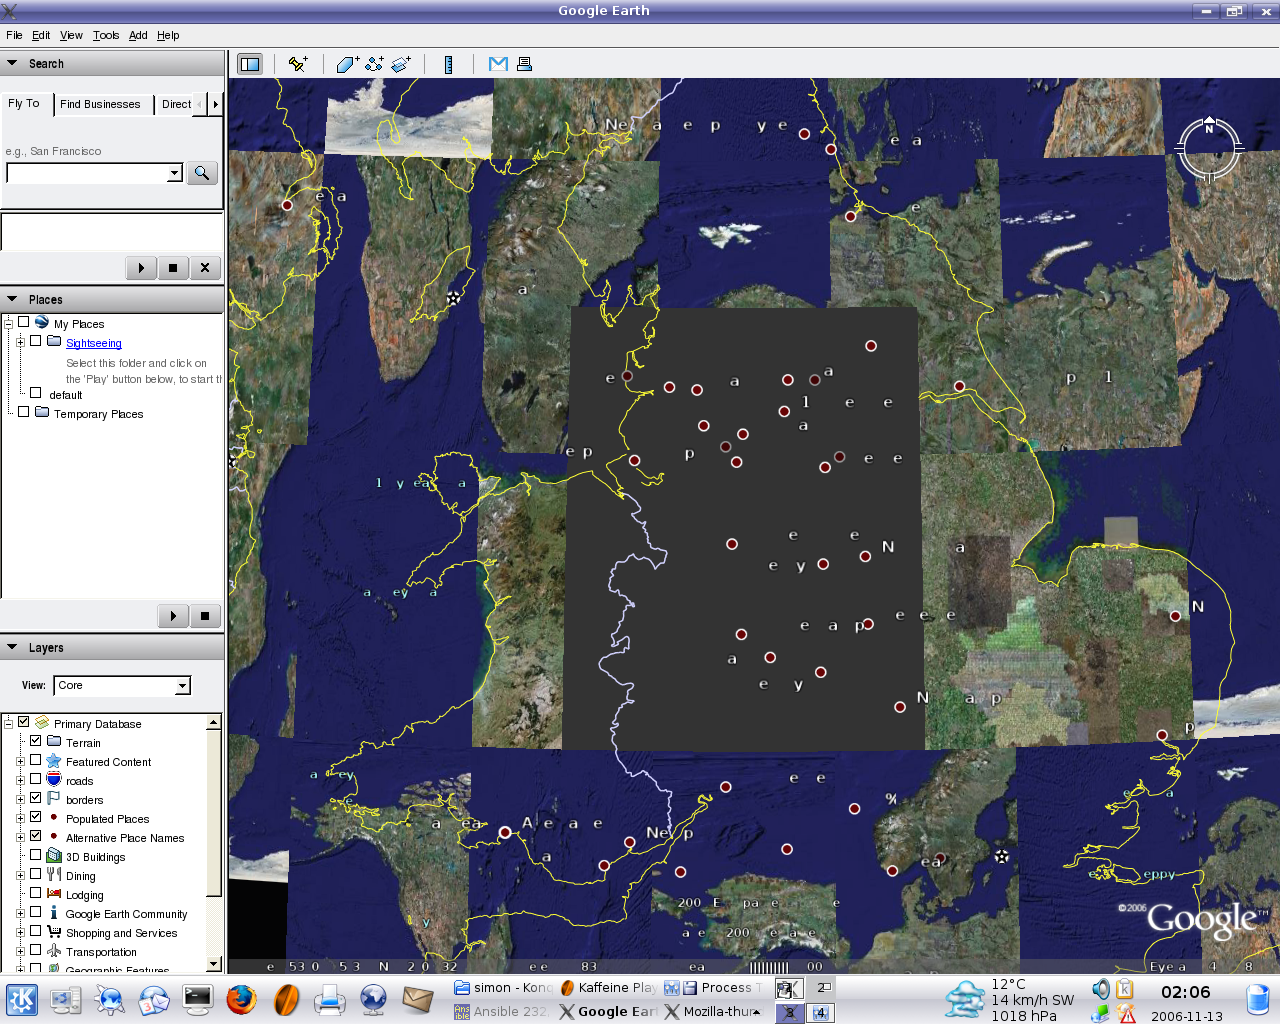Enable the 3D Buildings layer
The image size is (1280, 1024).
tap(35, 855)
